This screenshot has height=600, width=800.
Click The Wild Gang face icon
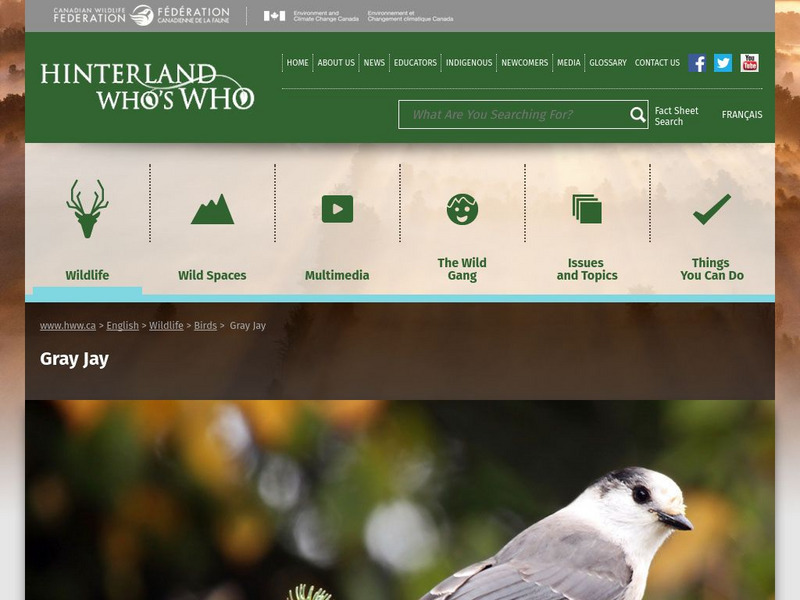pos(462,209)
